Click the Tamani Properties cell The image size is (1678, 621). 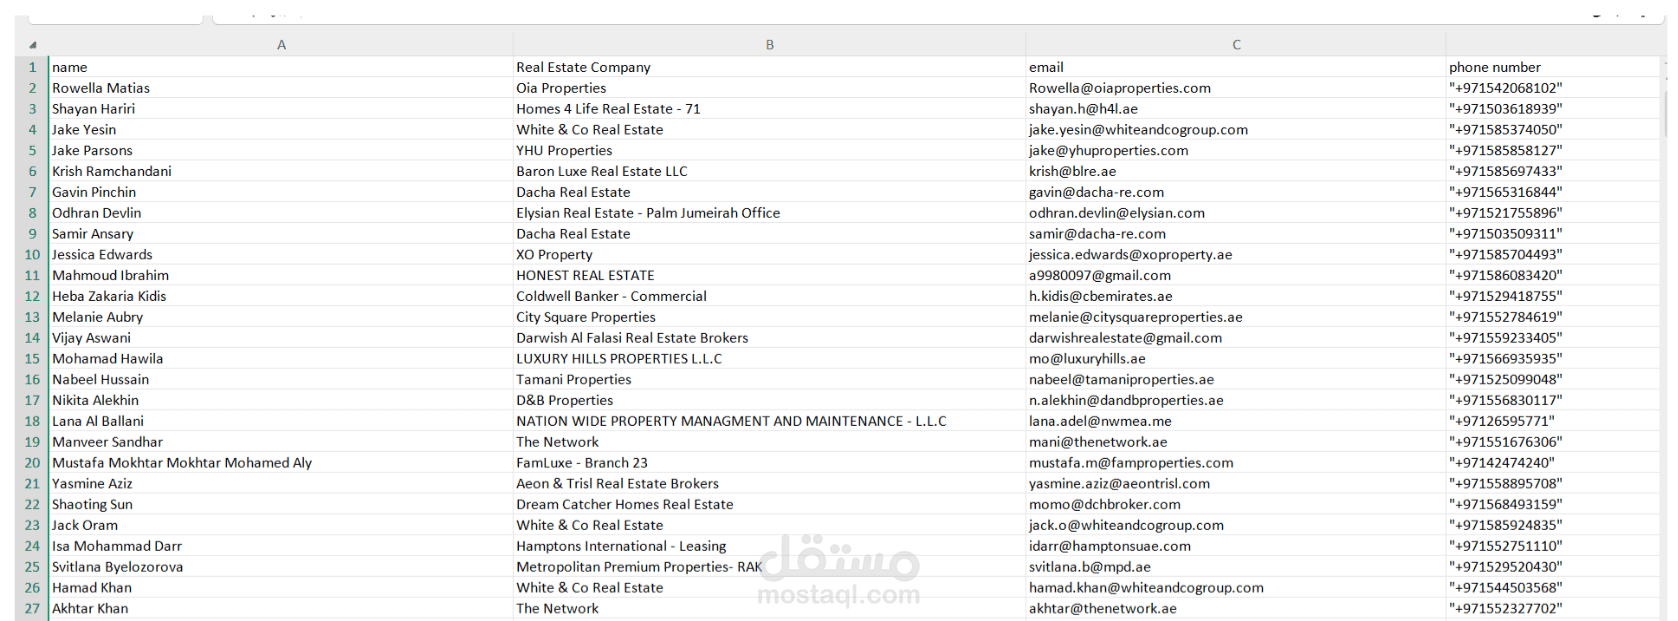click(x=769, y=379)
